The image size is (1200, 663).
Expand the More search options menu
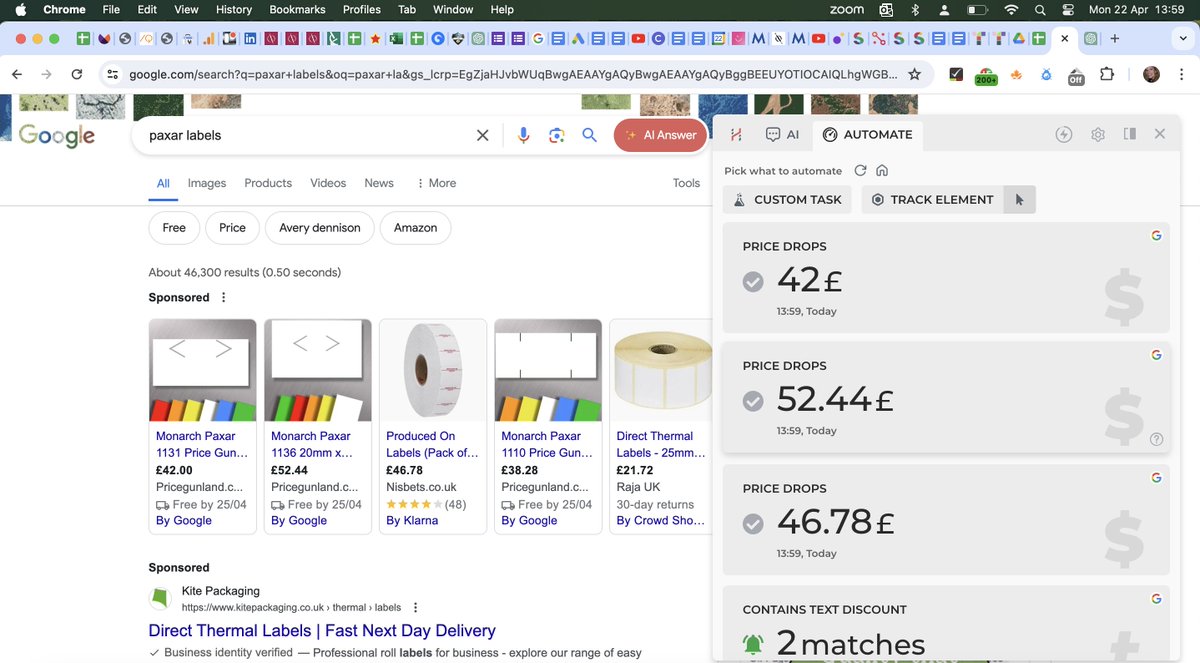point(435,183)
